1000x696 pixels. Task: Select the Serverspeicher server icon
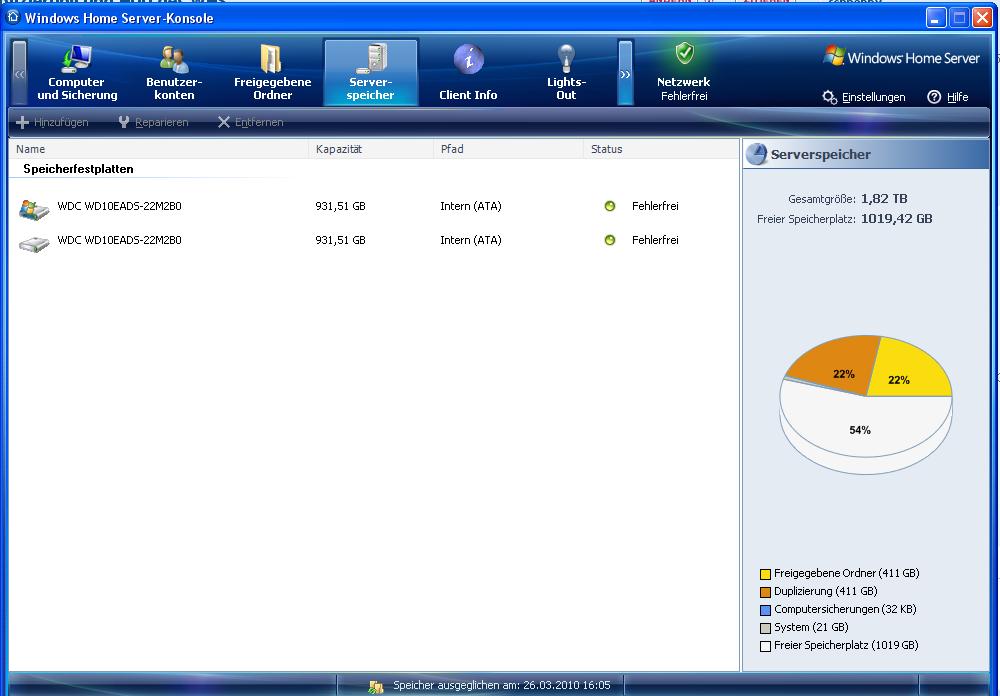pos(371,59)
